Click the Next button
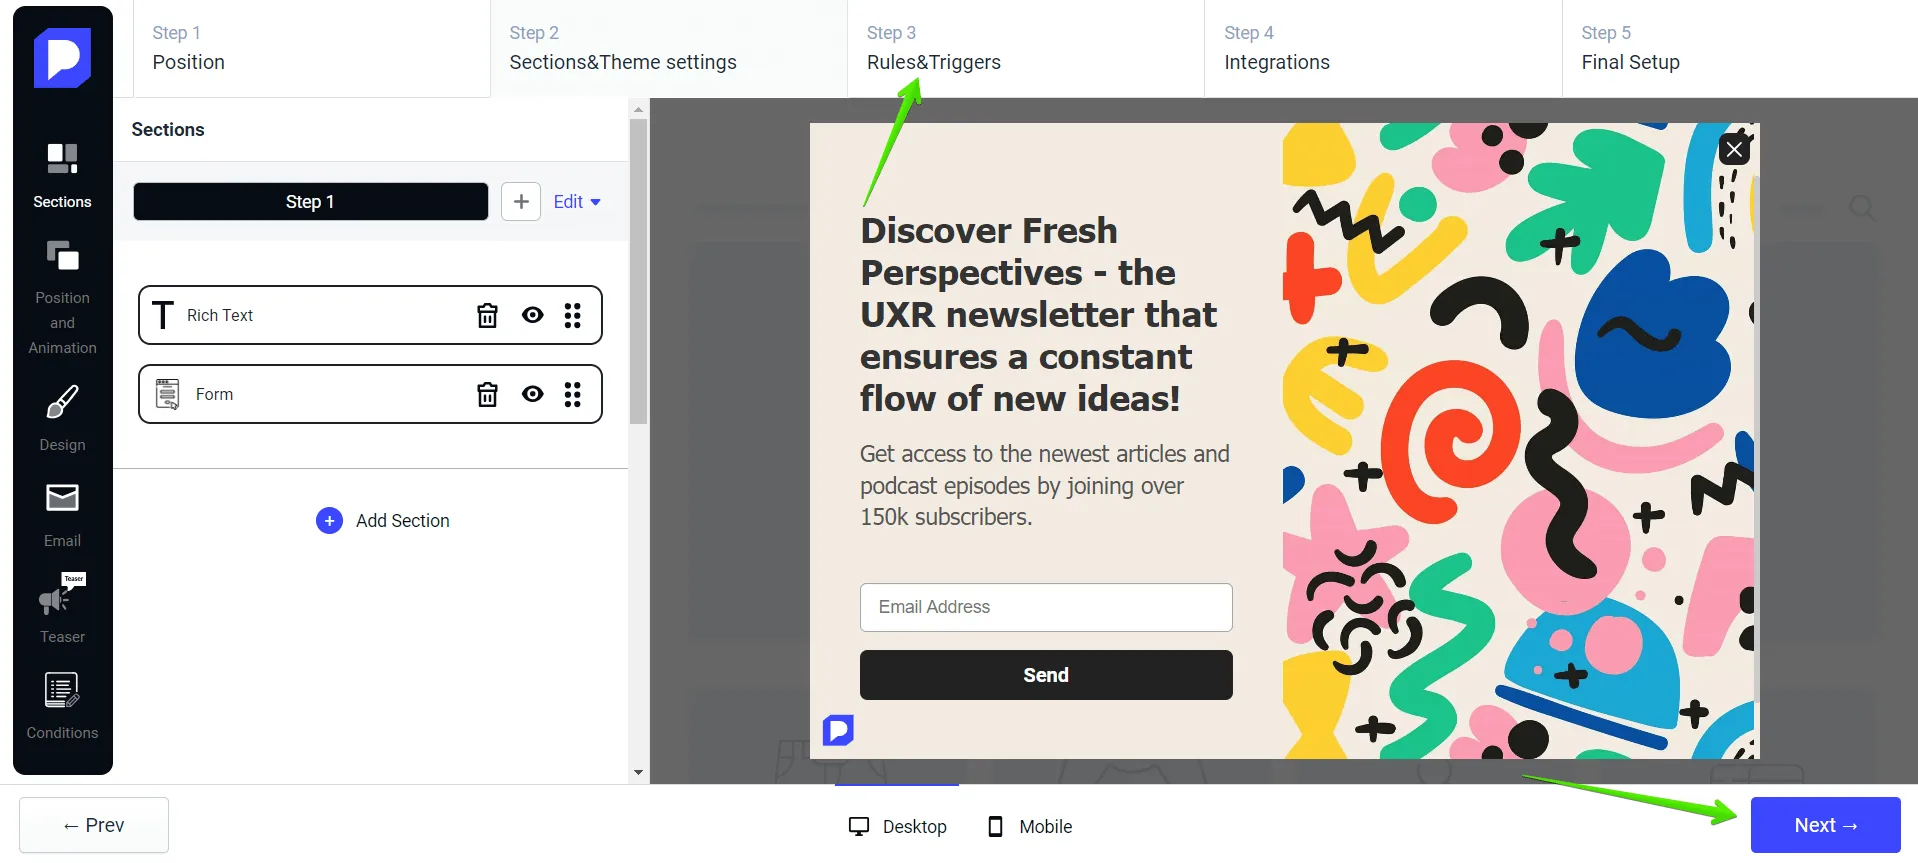Image resolution: width=1918 pixels, height=863 pixels. (x=1824, y=824)
